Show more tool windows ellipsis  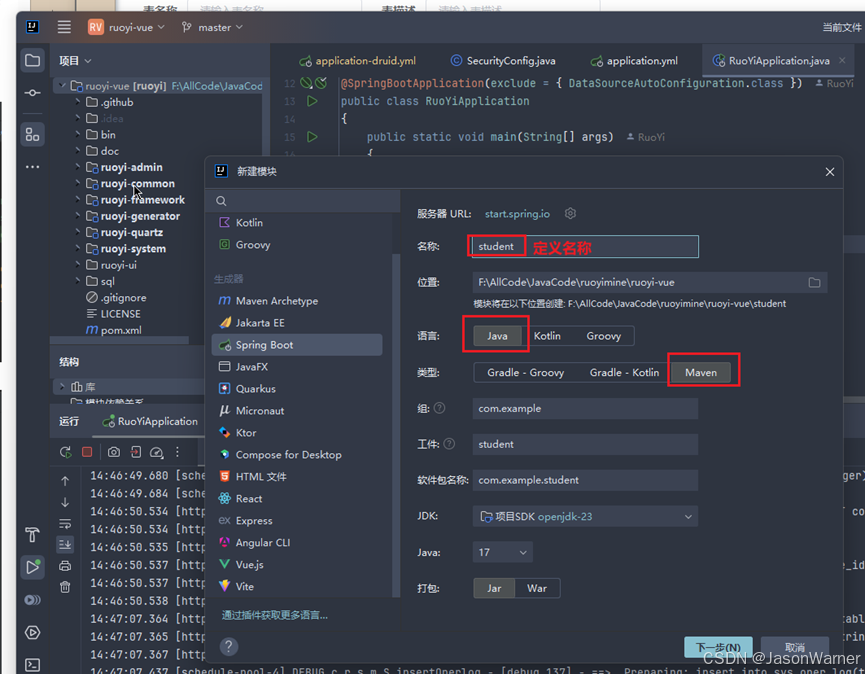33,167
